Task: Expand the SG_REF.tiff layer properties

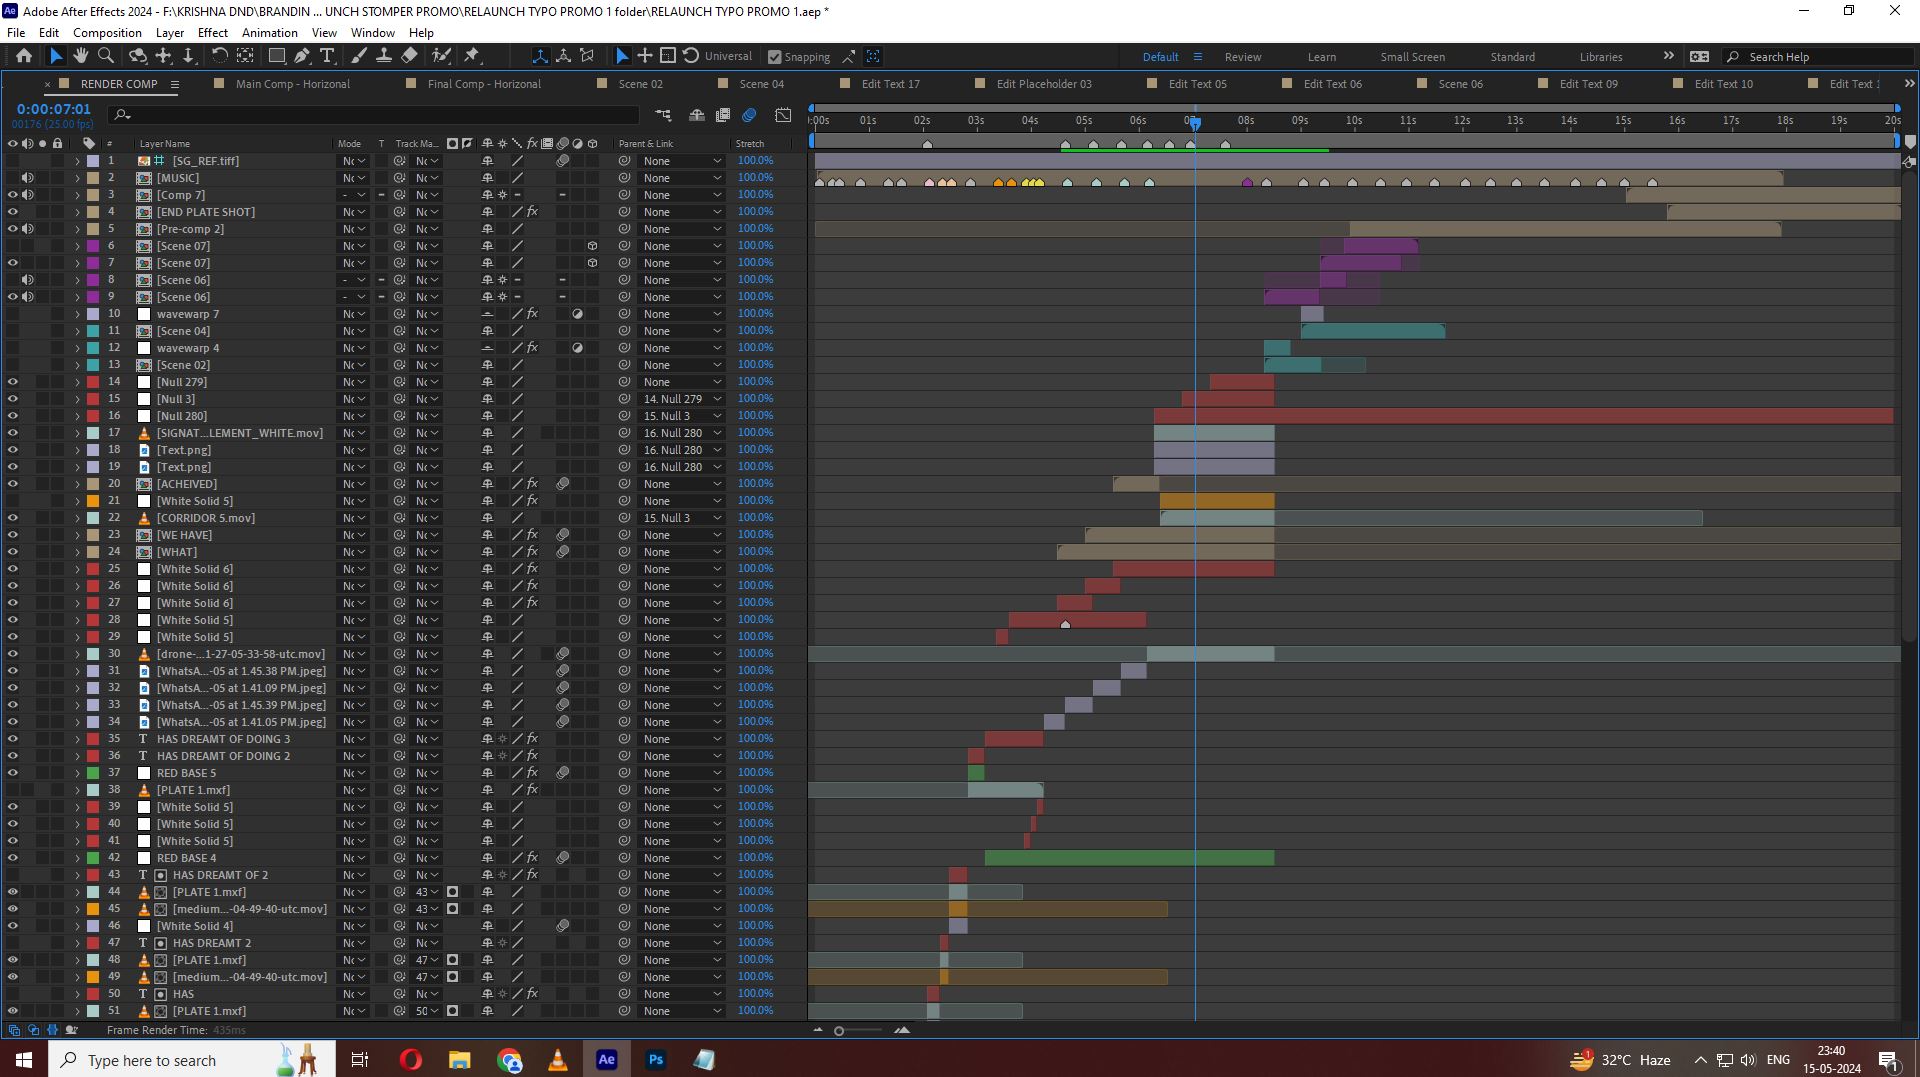Action: tap(77, 161)
